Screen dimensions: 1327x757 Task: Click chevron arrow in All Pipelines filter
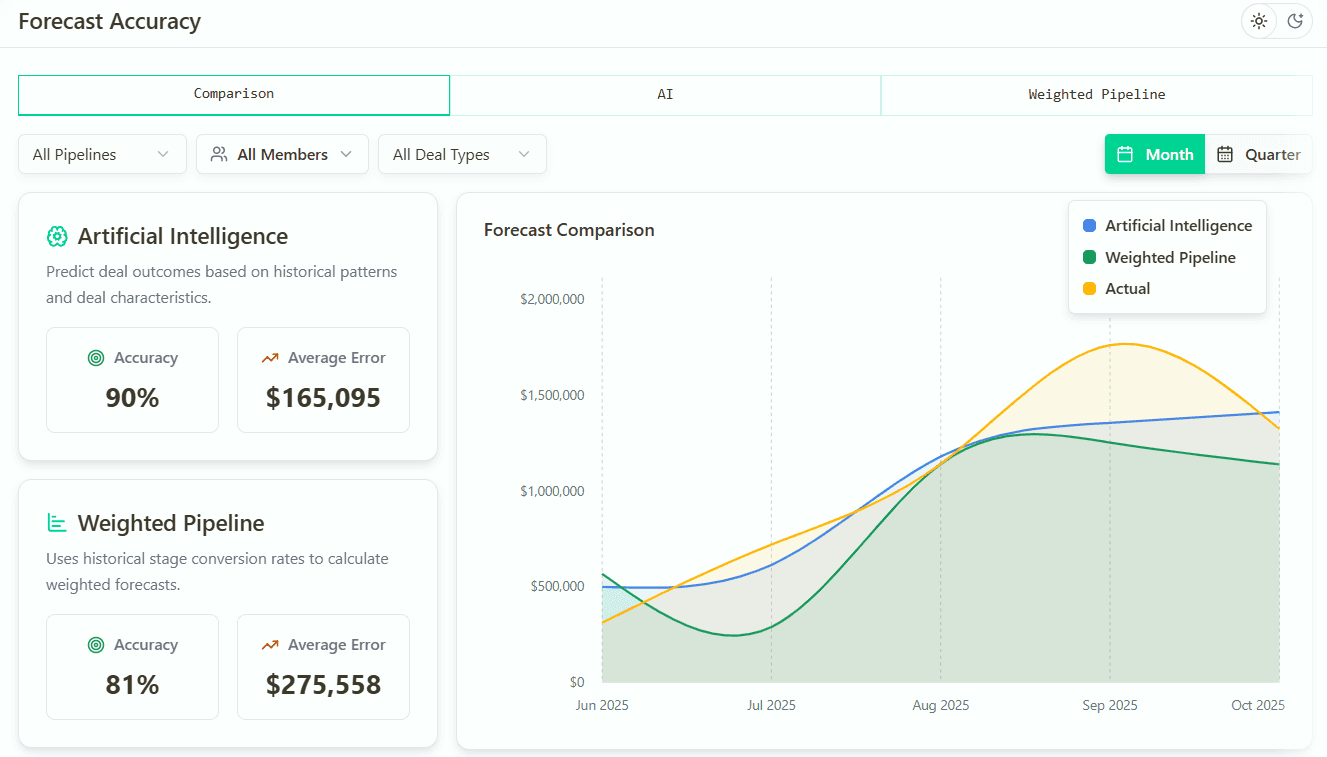click(x=163, y=154)
